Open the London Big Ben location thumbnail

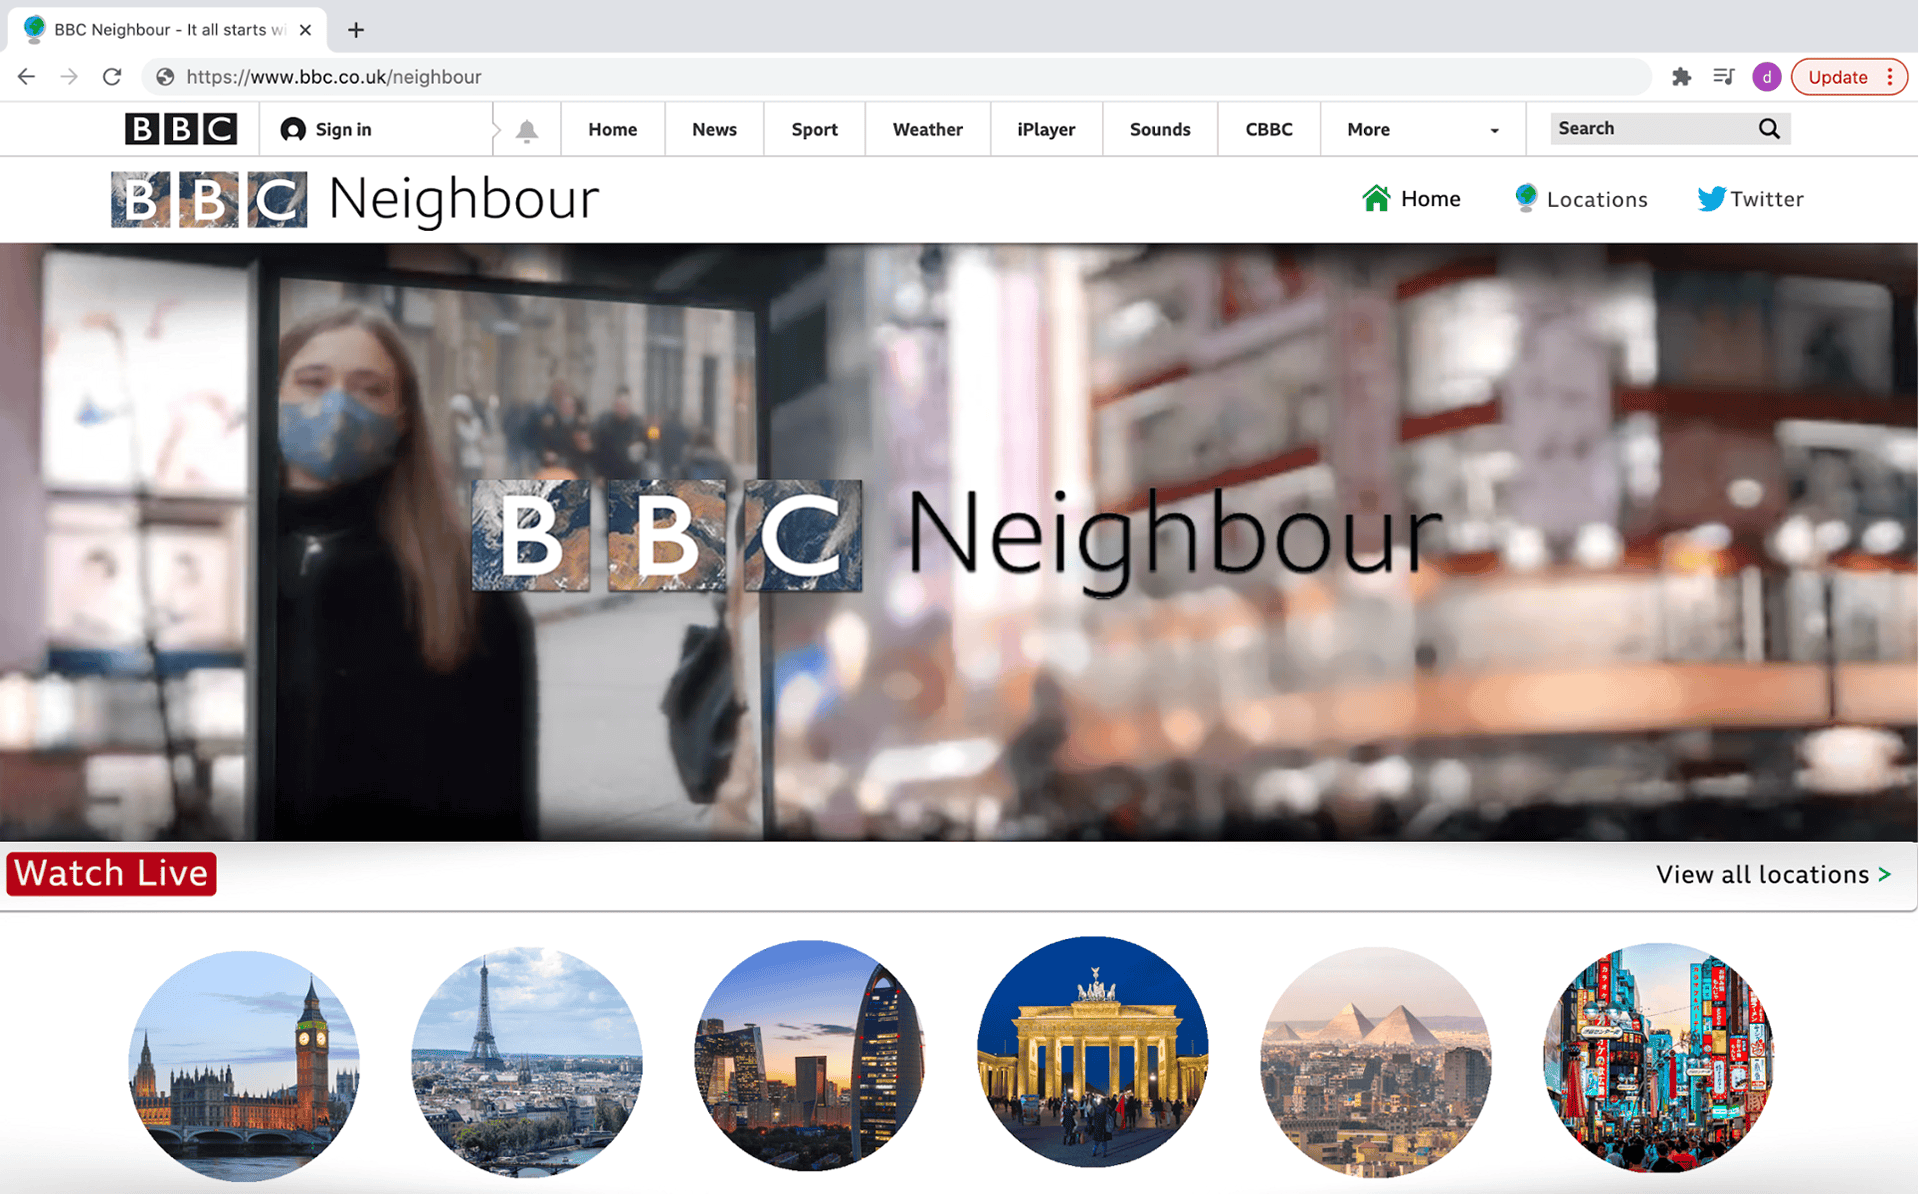click(x=244, y=1065)
